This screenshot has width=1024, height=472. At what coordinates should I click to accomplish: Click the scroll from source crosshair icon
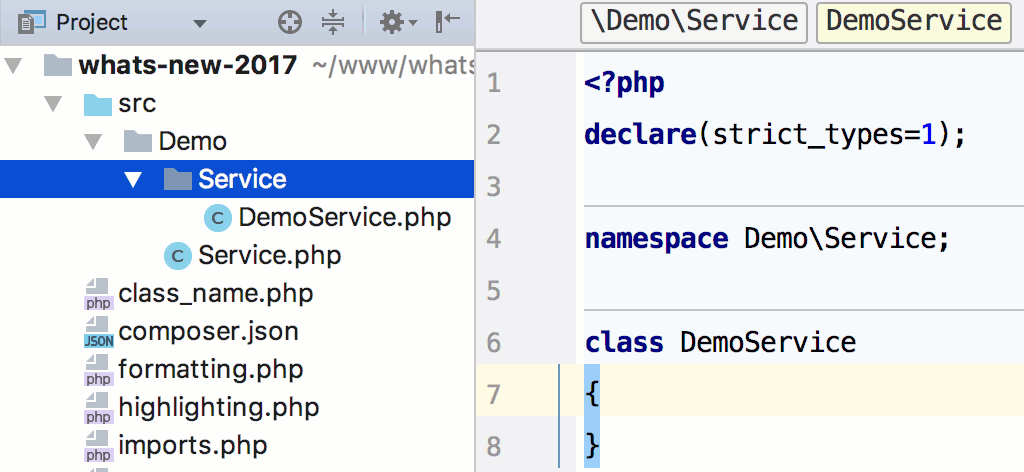(290, 23)
